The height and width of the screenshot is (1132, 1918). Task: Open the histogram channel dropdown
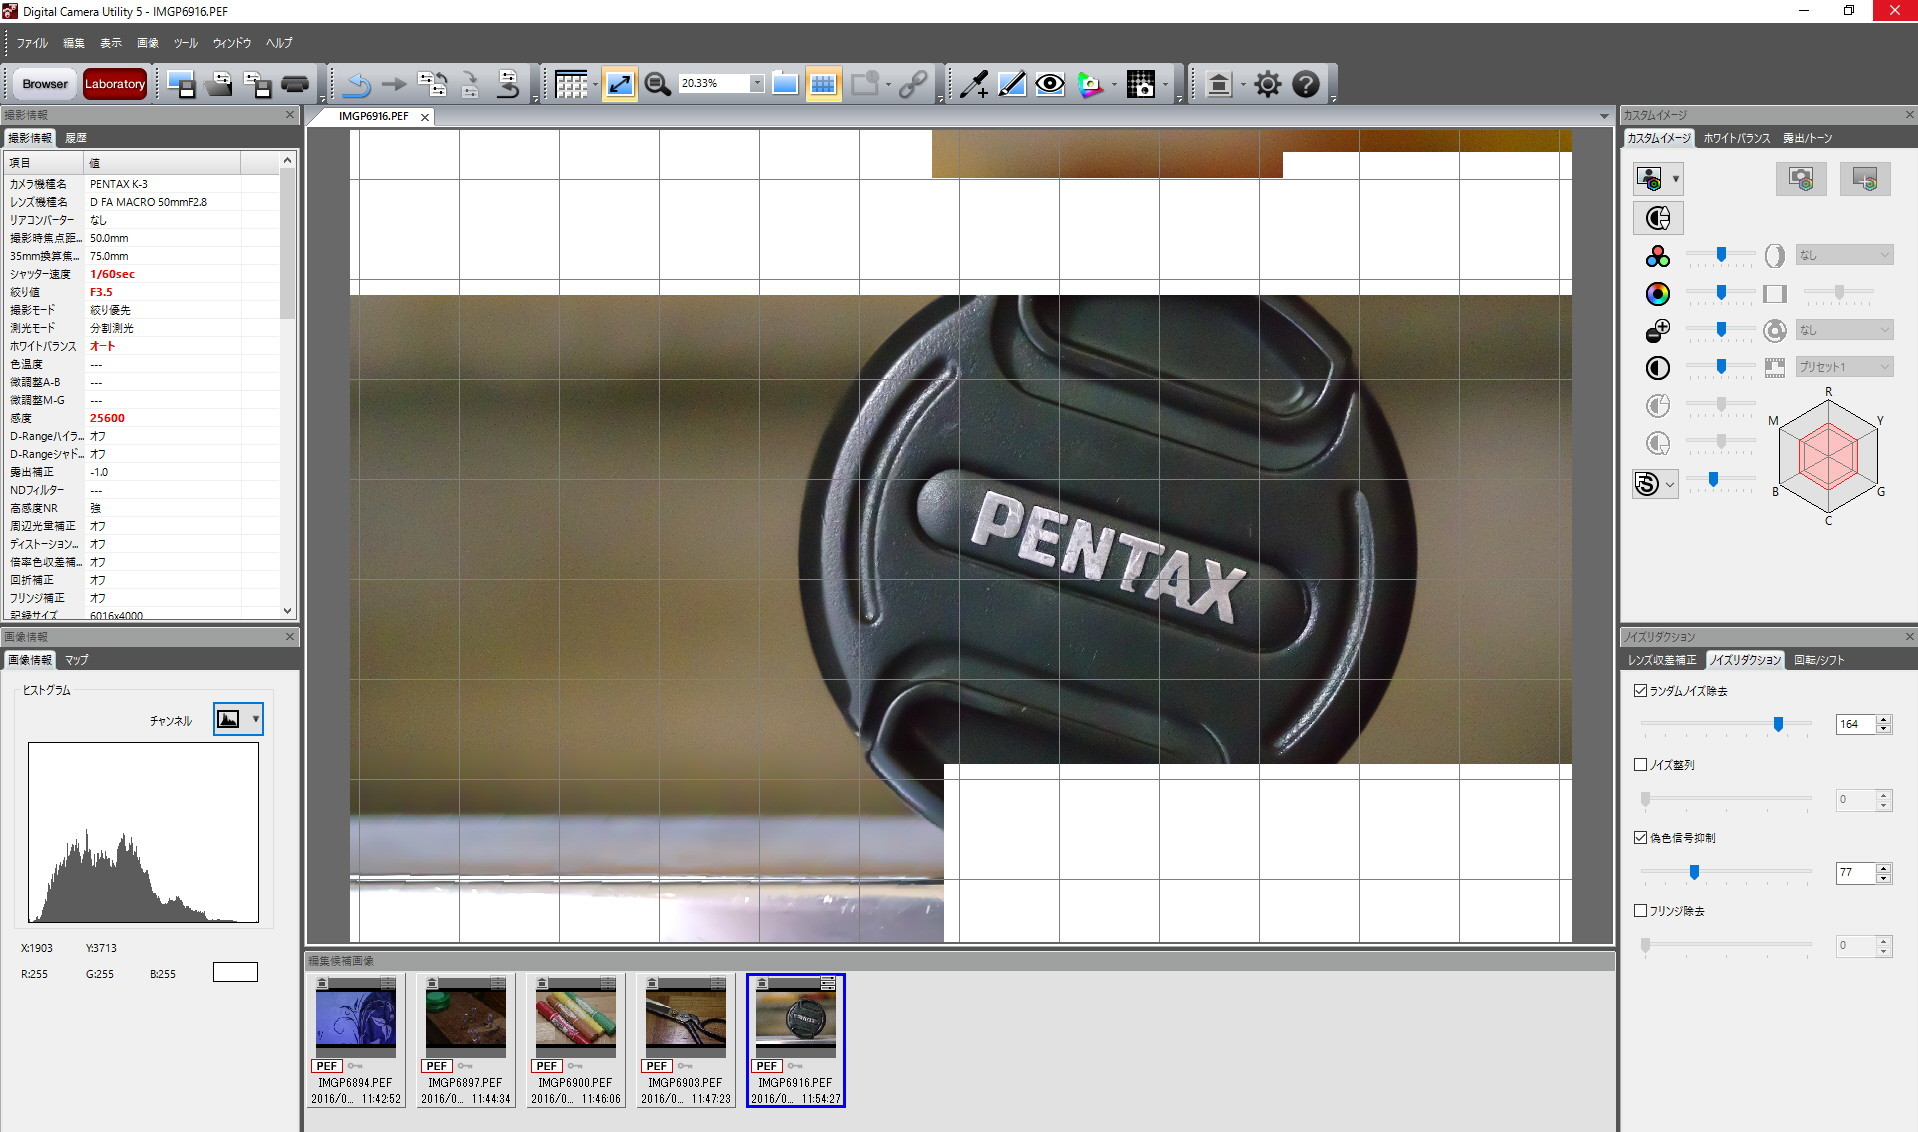coord(238,719)
